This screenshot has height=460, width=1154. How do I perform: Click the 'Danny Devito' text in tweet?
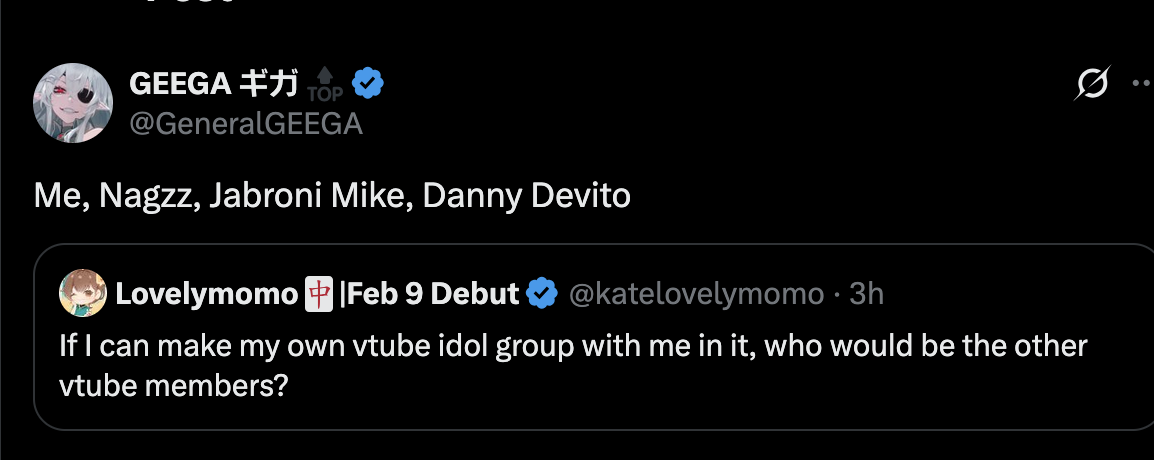[x=527, y=196]
